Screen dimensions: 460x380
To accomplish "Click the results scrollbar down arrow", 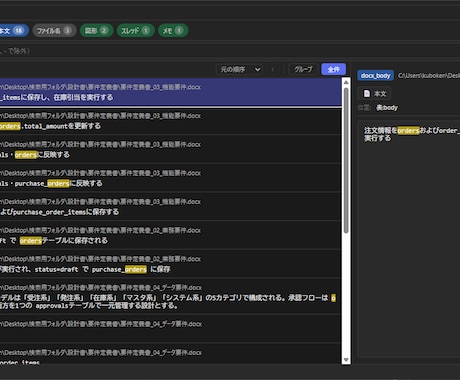I will [346, 360].
